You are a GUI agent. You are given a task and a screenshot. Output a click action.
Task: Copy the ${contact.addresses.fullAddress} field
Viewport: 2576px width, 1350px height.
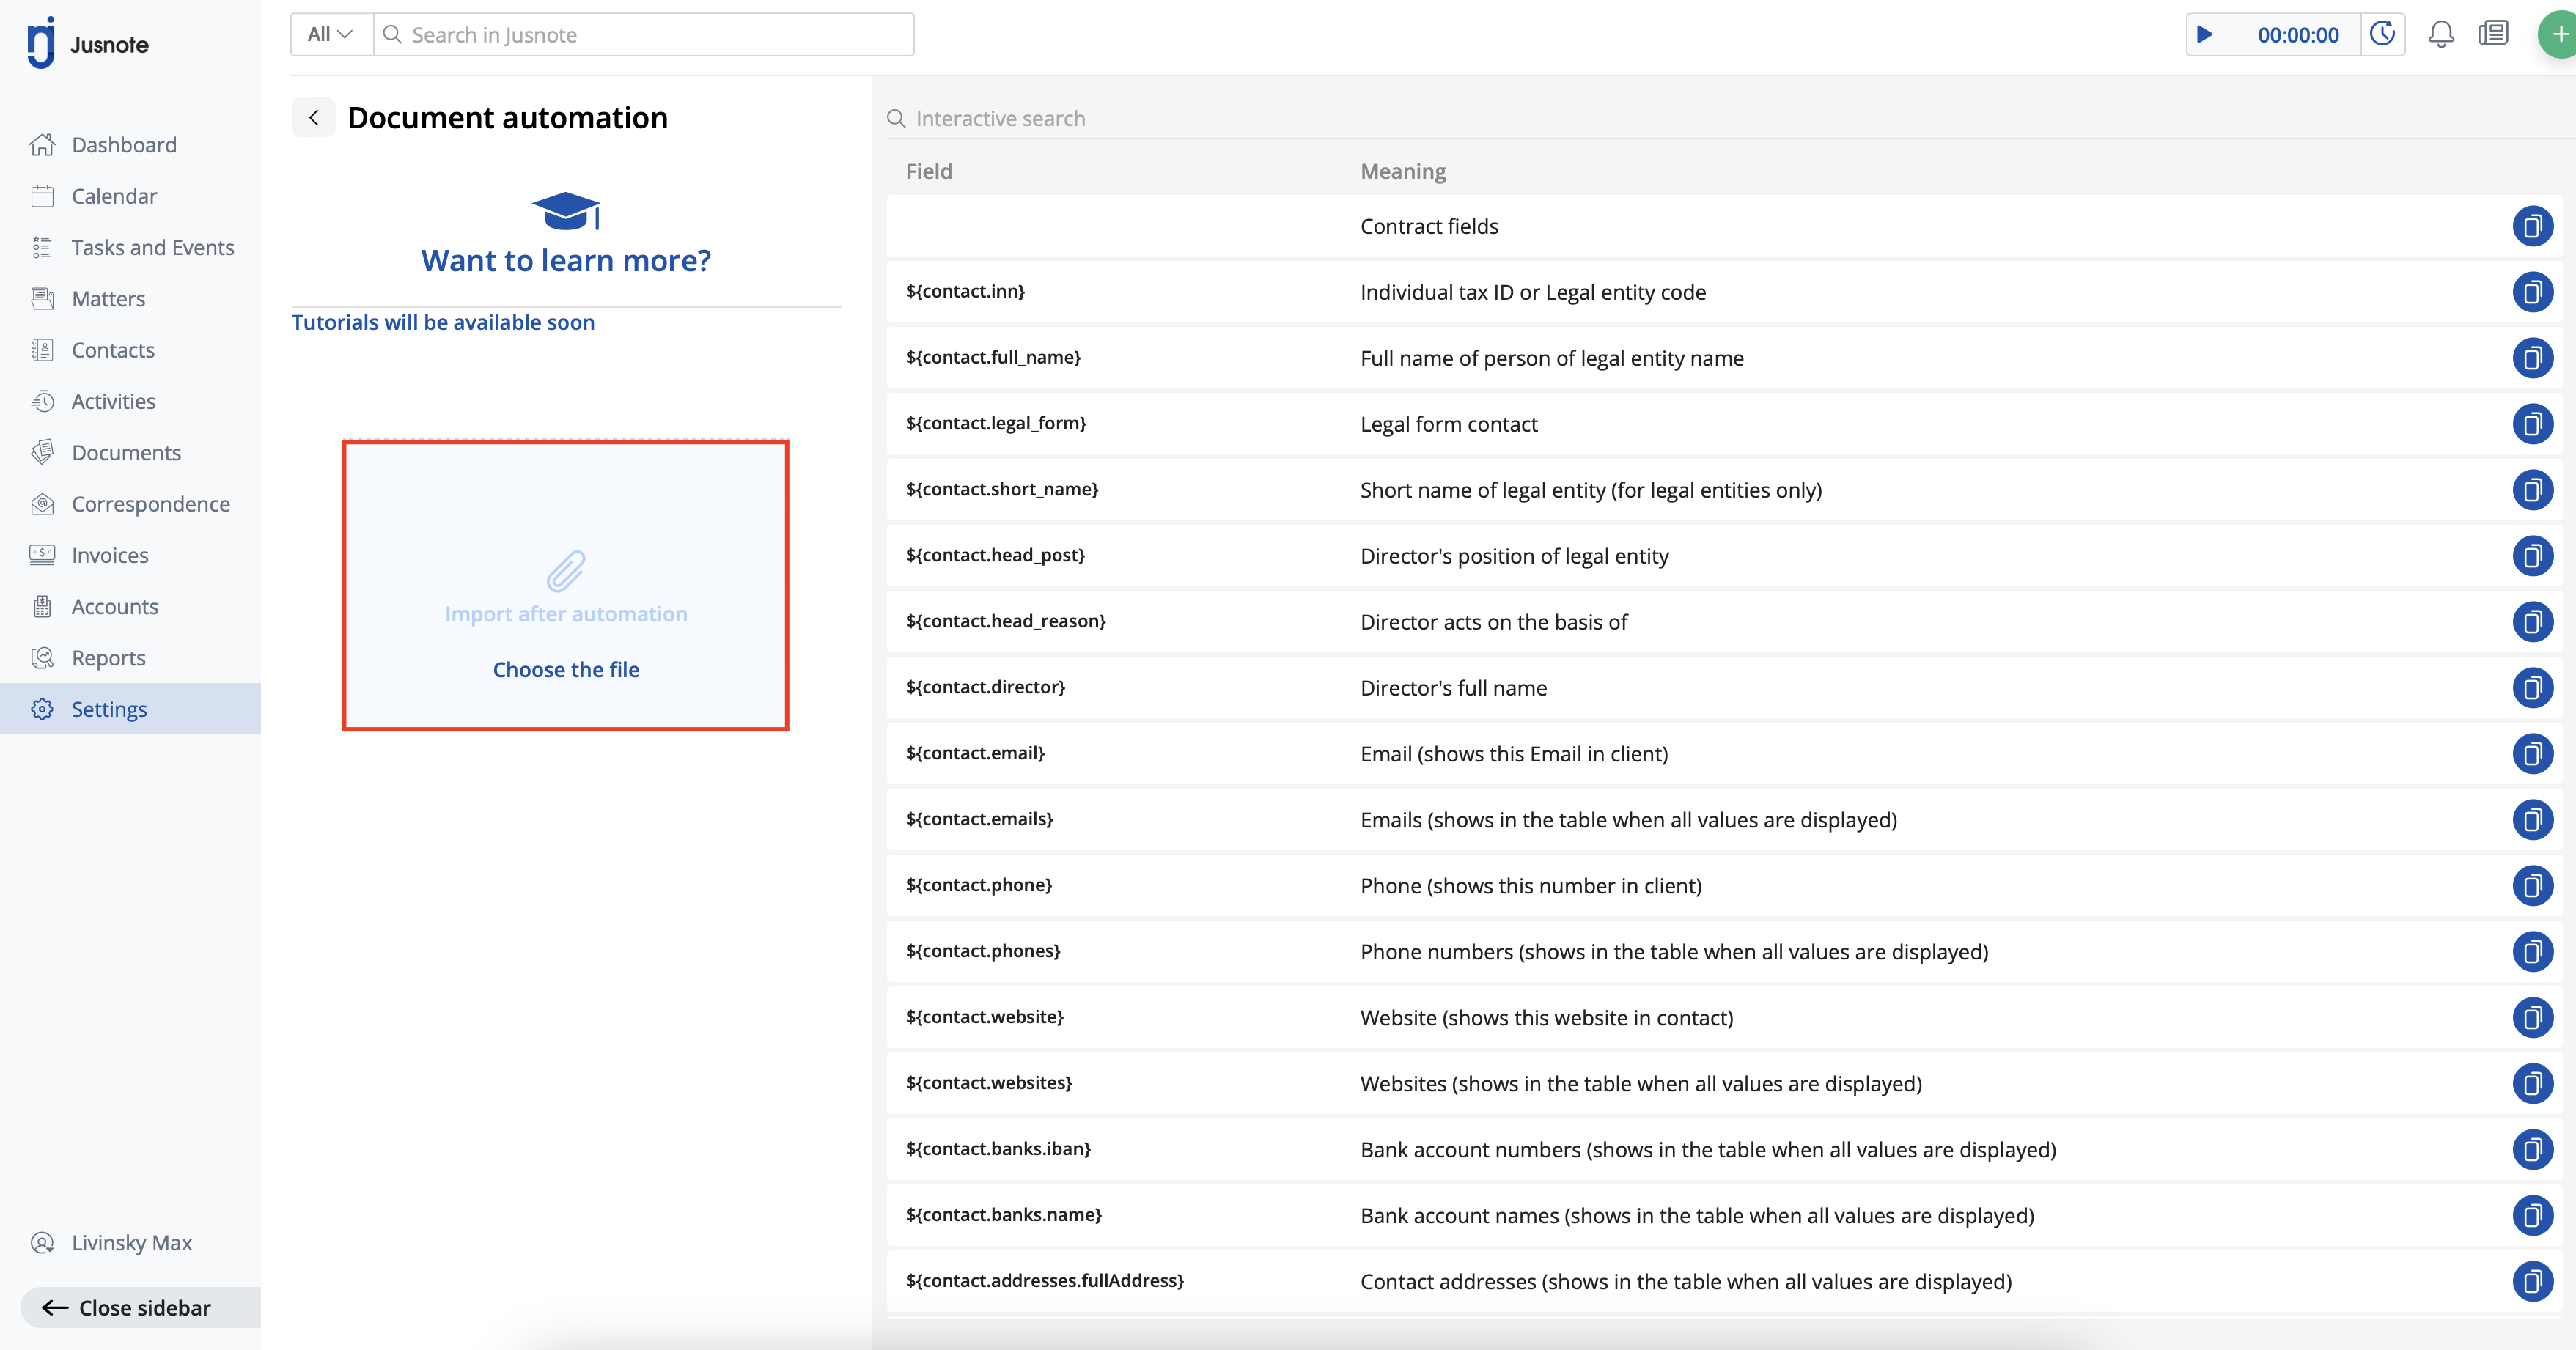pos(2533,1282)
